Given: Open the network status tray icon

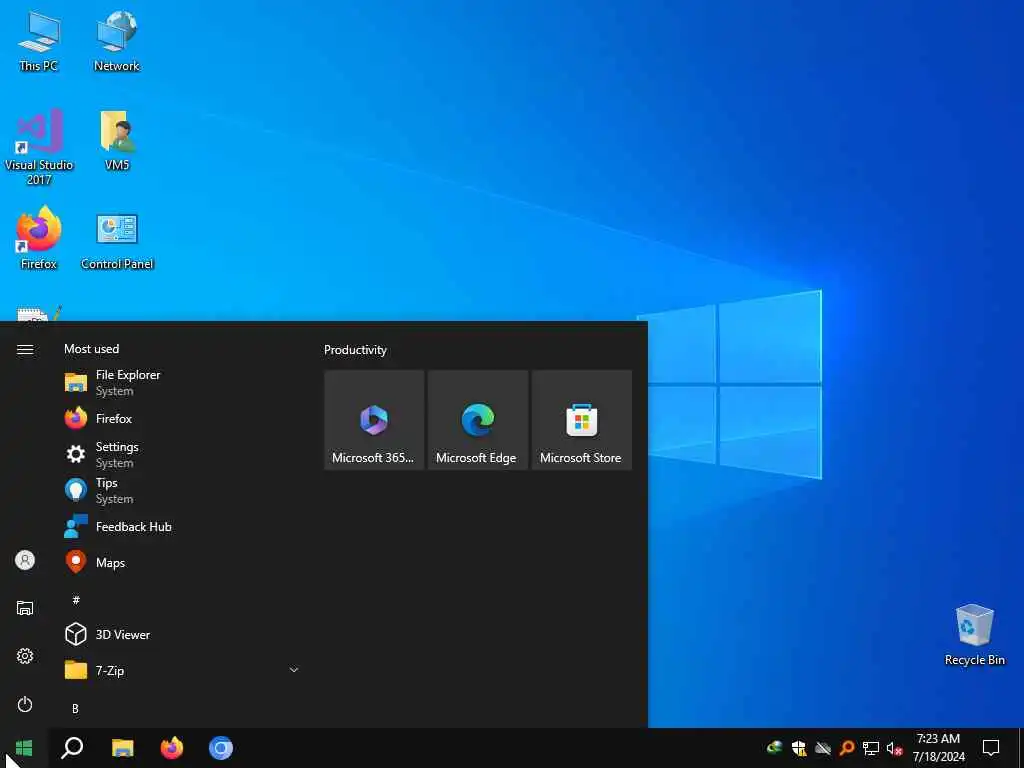Looking at the screenshot, I should (x=871, y=748).
